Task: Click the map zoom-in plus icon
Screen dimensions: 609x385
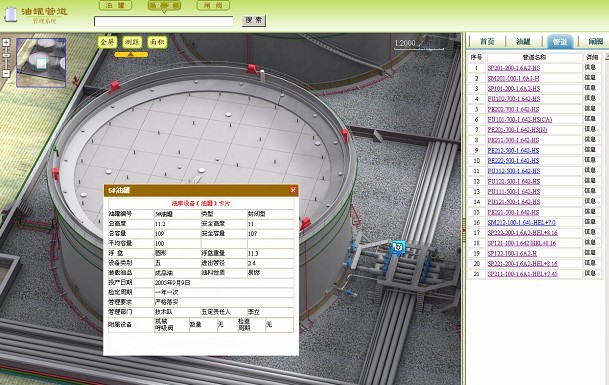Action: [6, 43]
